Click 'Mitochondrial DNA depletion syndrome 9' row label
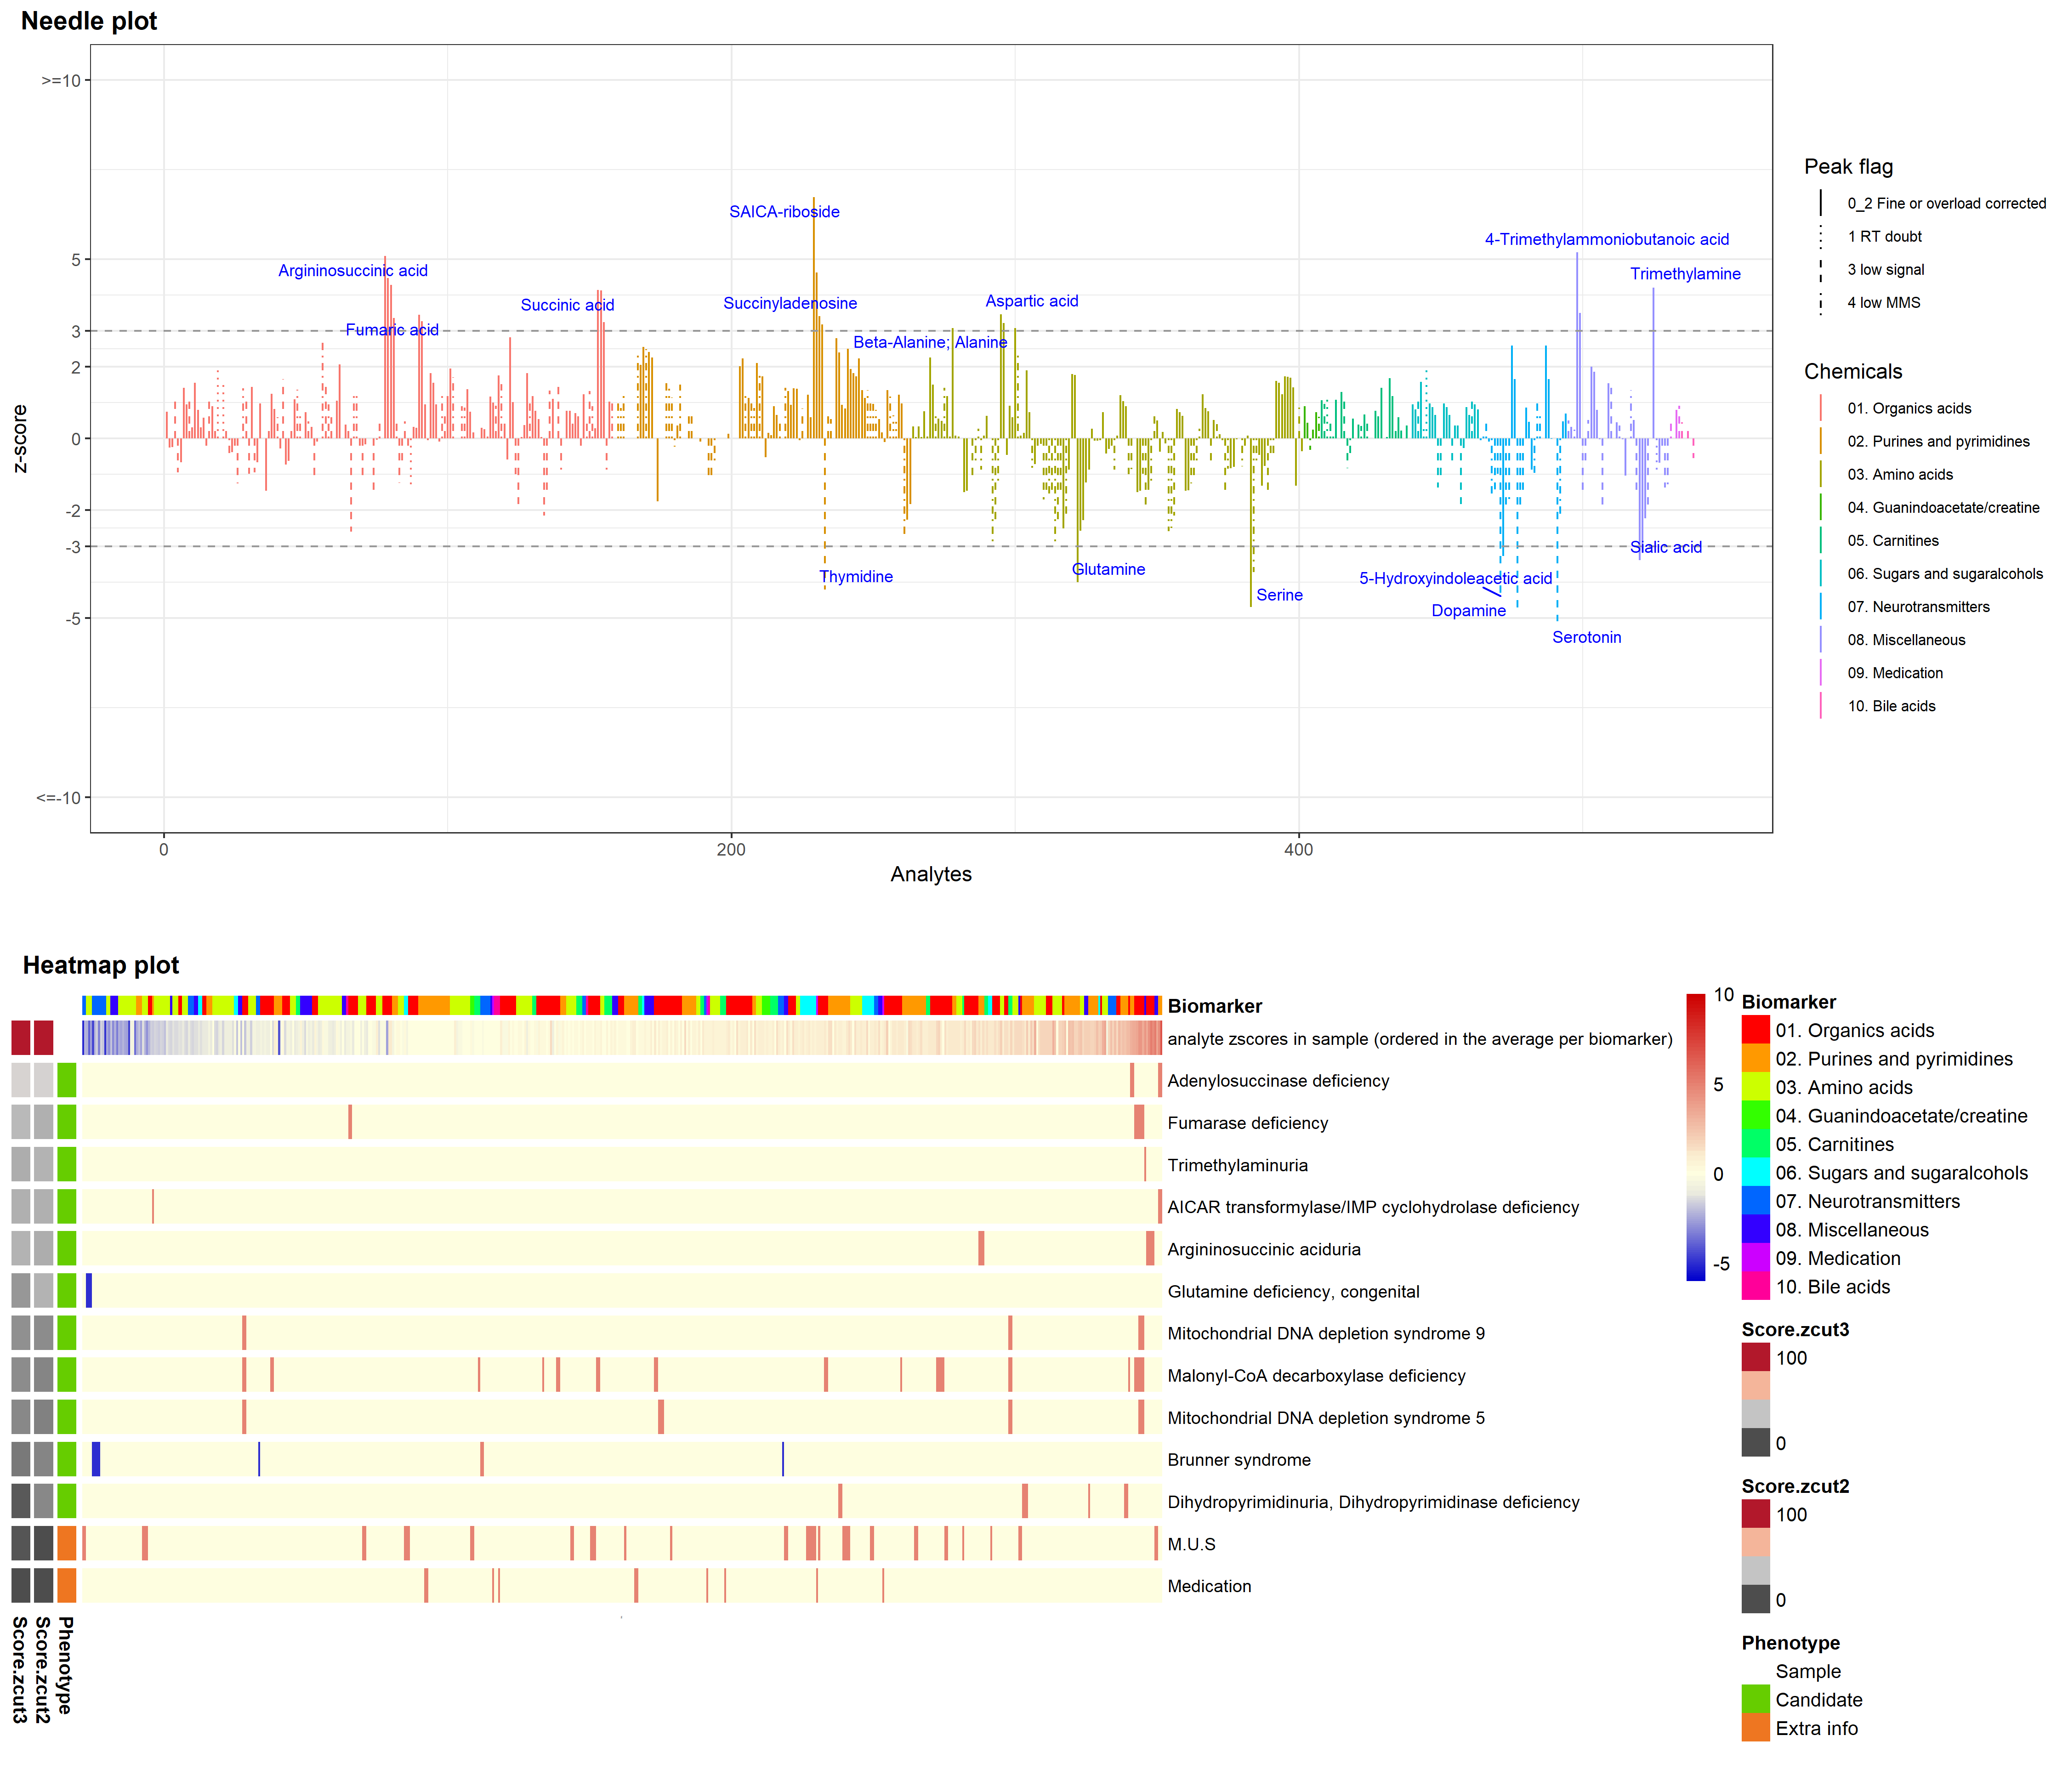The width and height of the screenshot is (2068, 1792). pos(1326,1333)
